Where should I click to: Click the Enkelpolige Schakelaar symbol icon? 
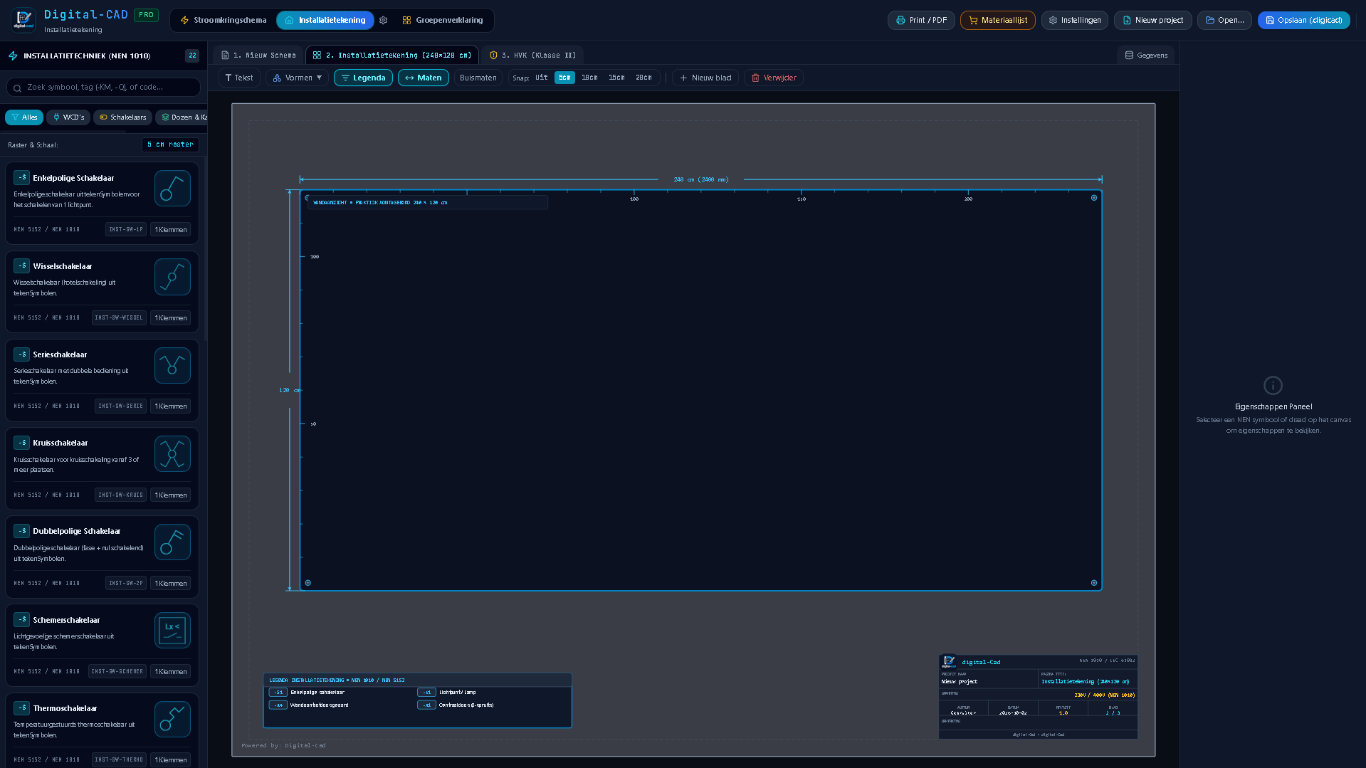(x=172, y=188)
